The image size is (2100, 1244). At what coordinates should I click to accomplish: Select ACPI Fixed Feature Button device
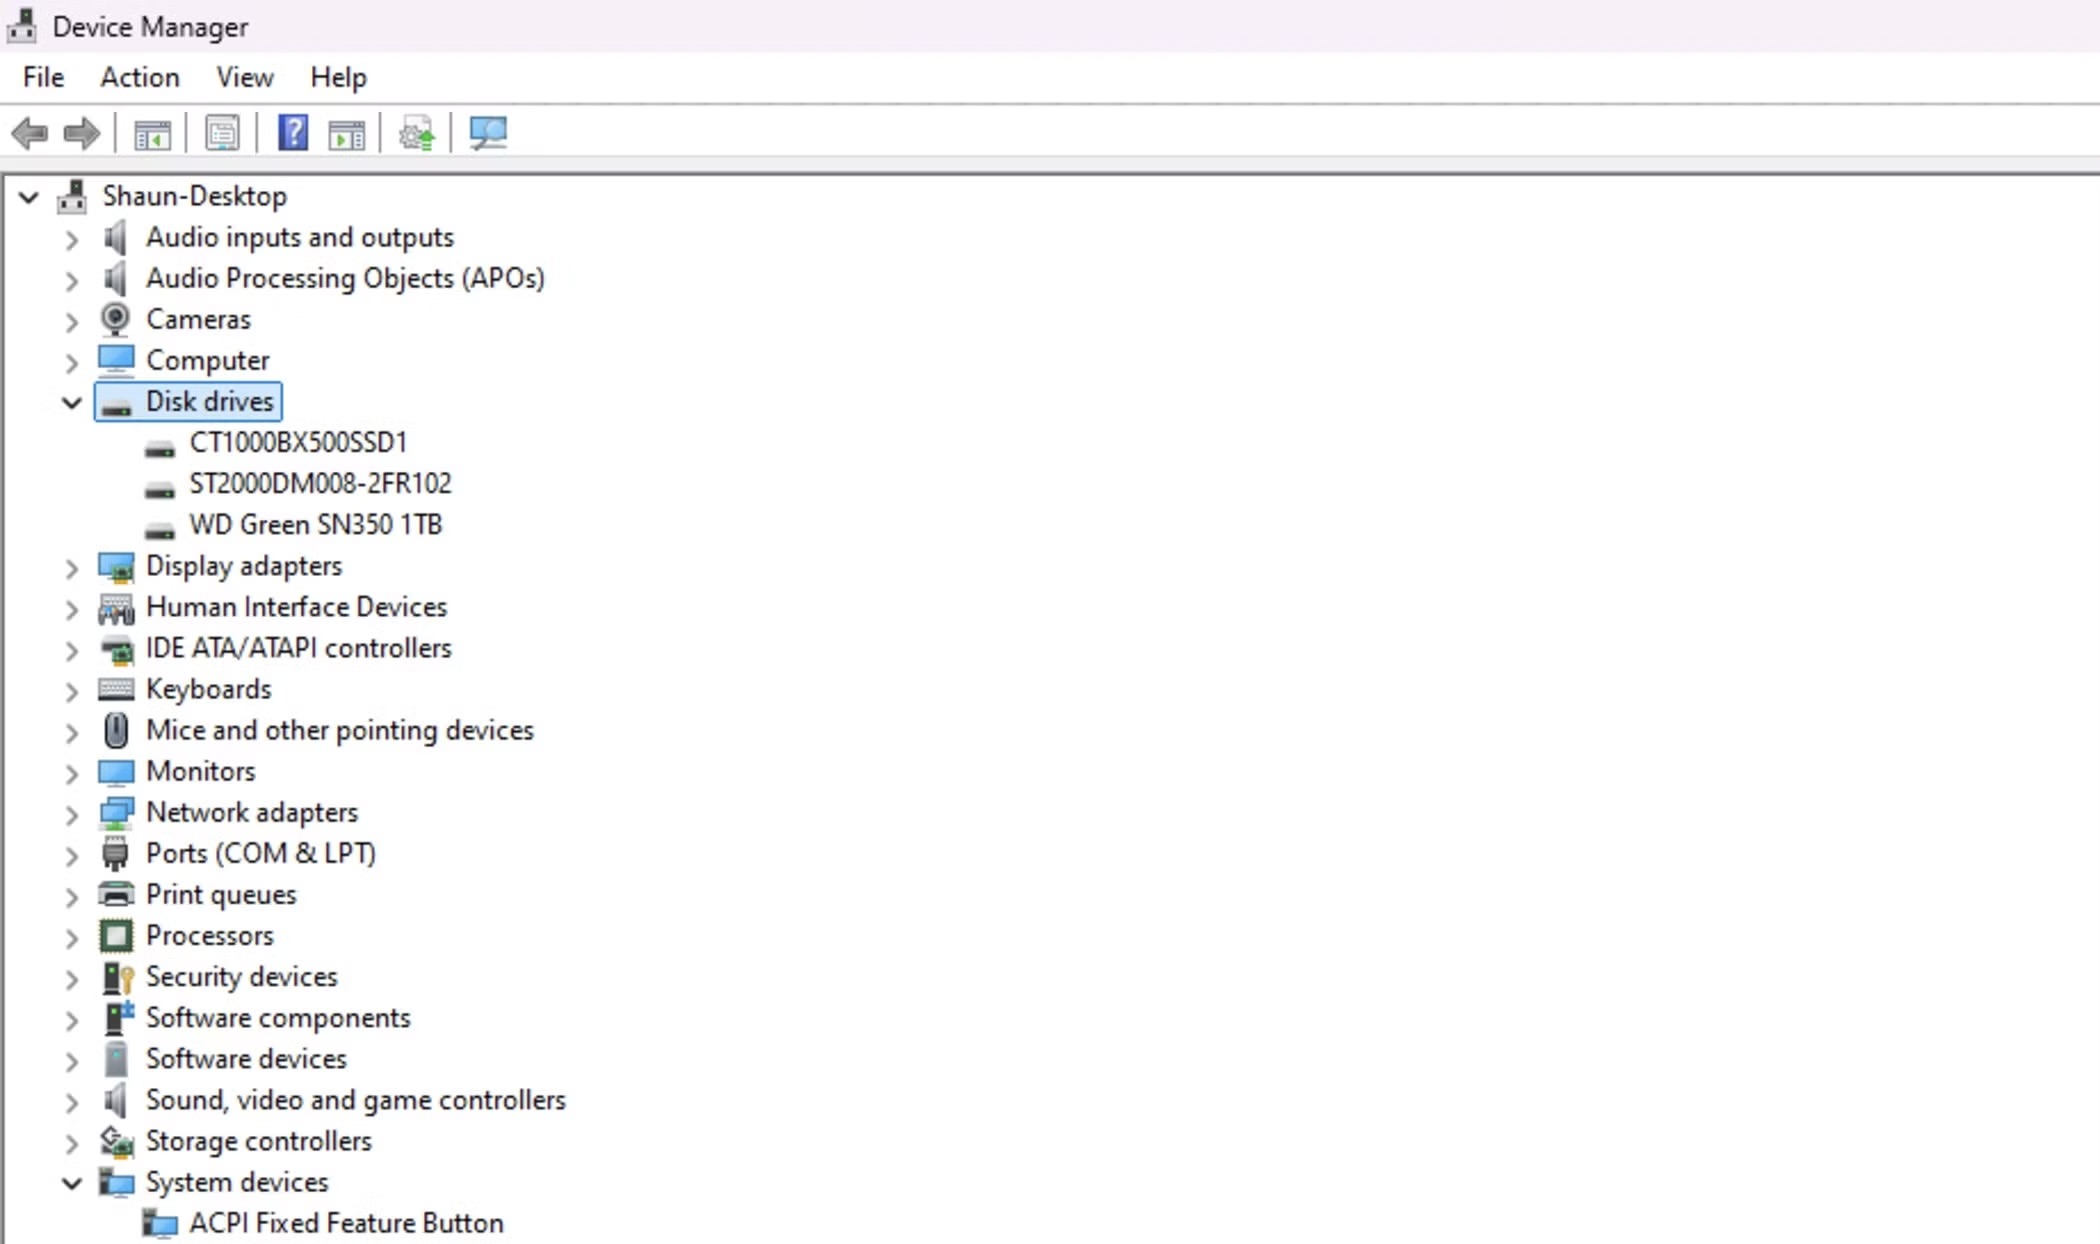[x=345, y=1223]
